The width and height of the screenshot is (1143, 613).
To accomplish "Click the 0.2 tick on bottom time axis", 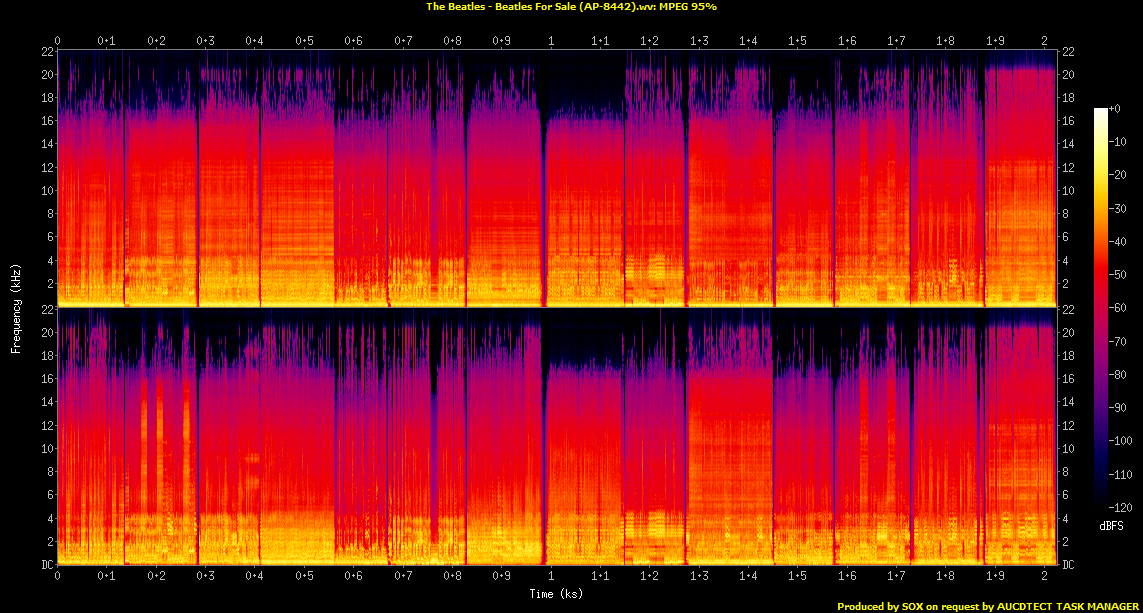I will (156, 577).
